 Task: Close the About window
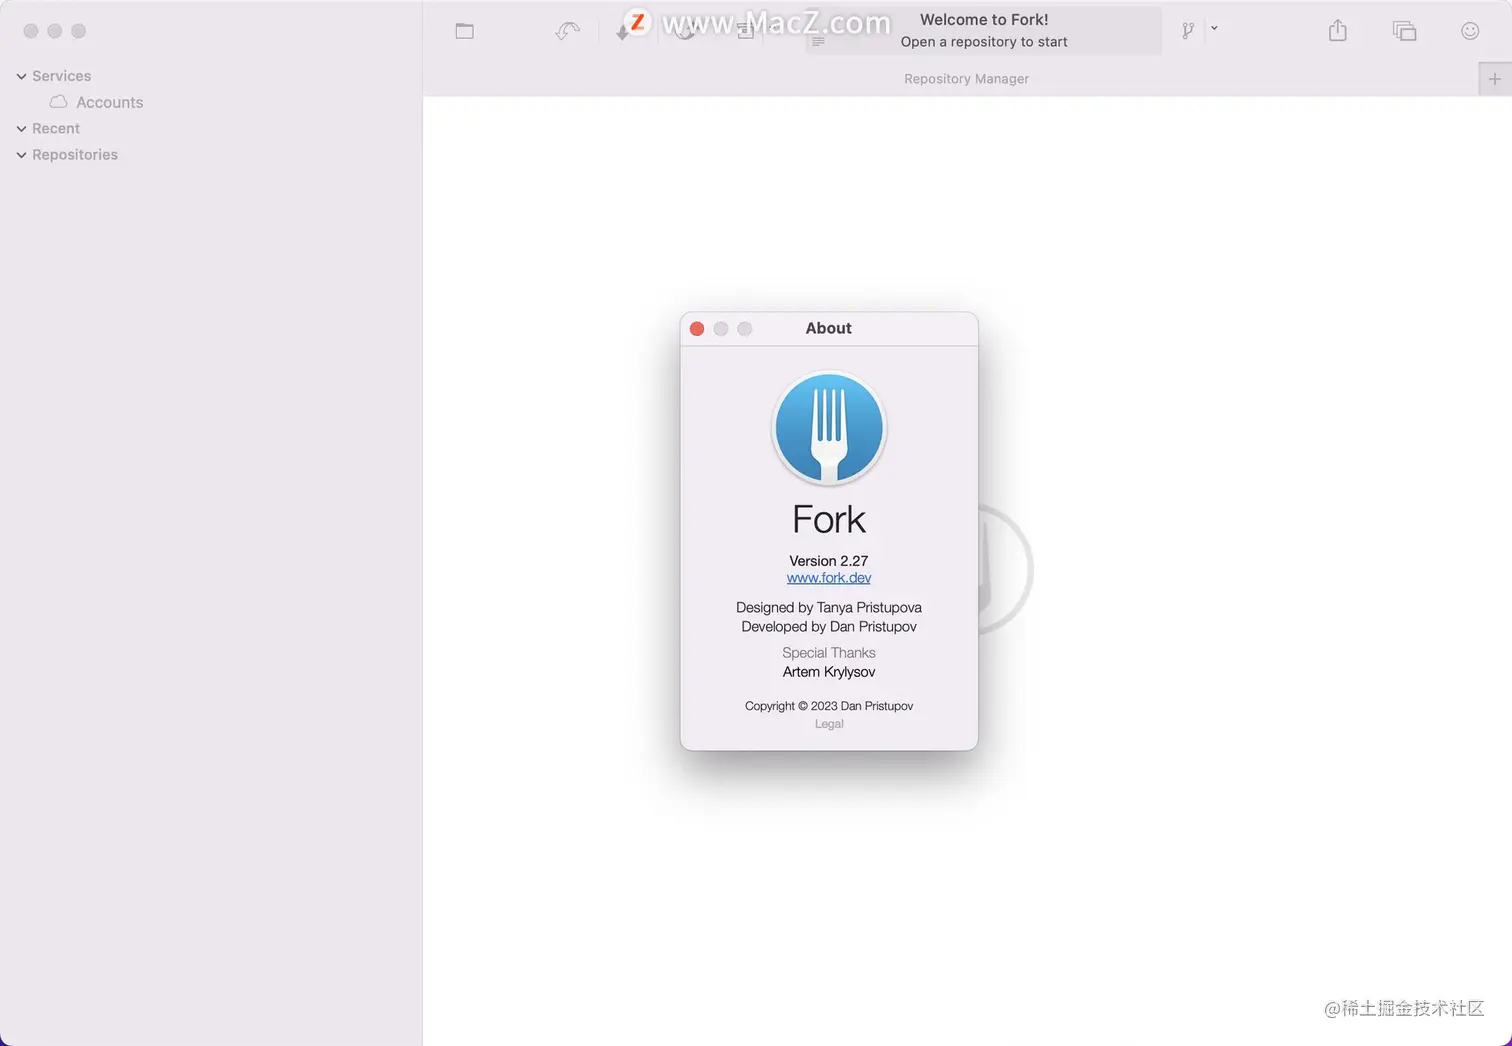(697, 329)
